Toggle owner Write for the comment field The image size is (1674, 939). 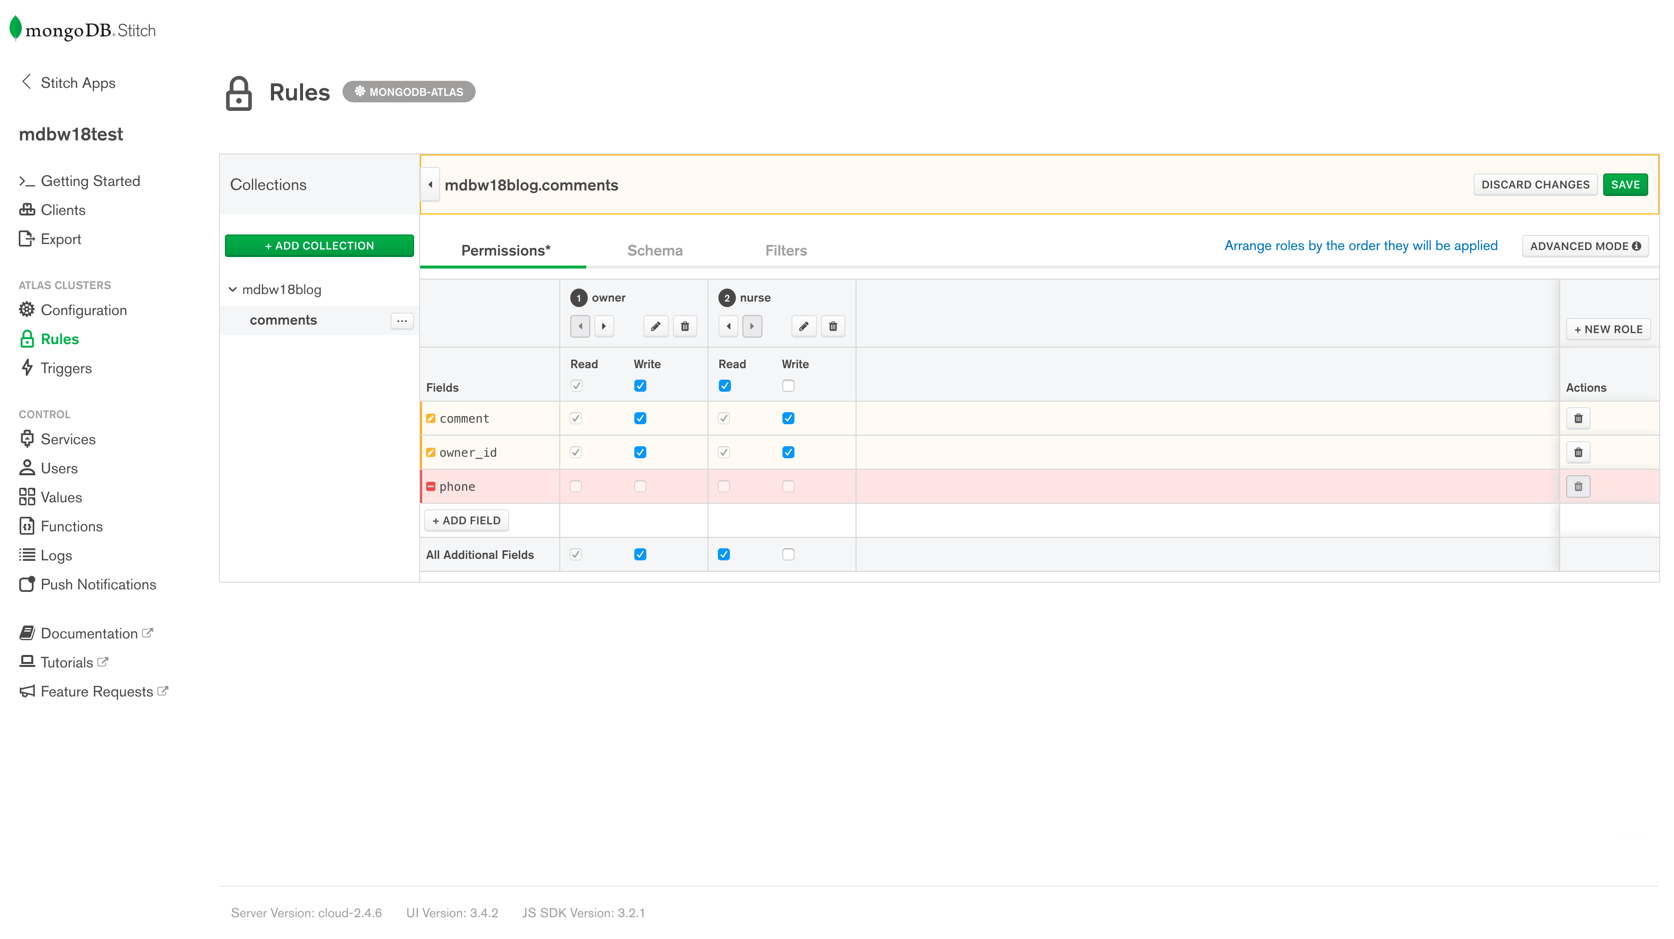coord(640,419)
